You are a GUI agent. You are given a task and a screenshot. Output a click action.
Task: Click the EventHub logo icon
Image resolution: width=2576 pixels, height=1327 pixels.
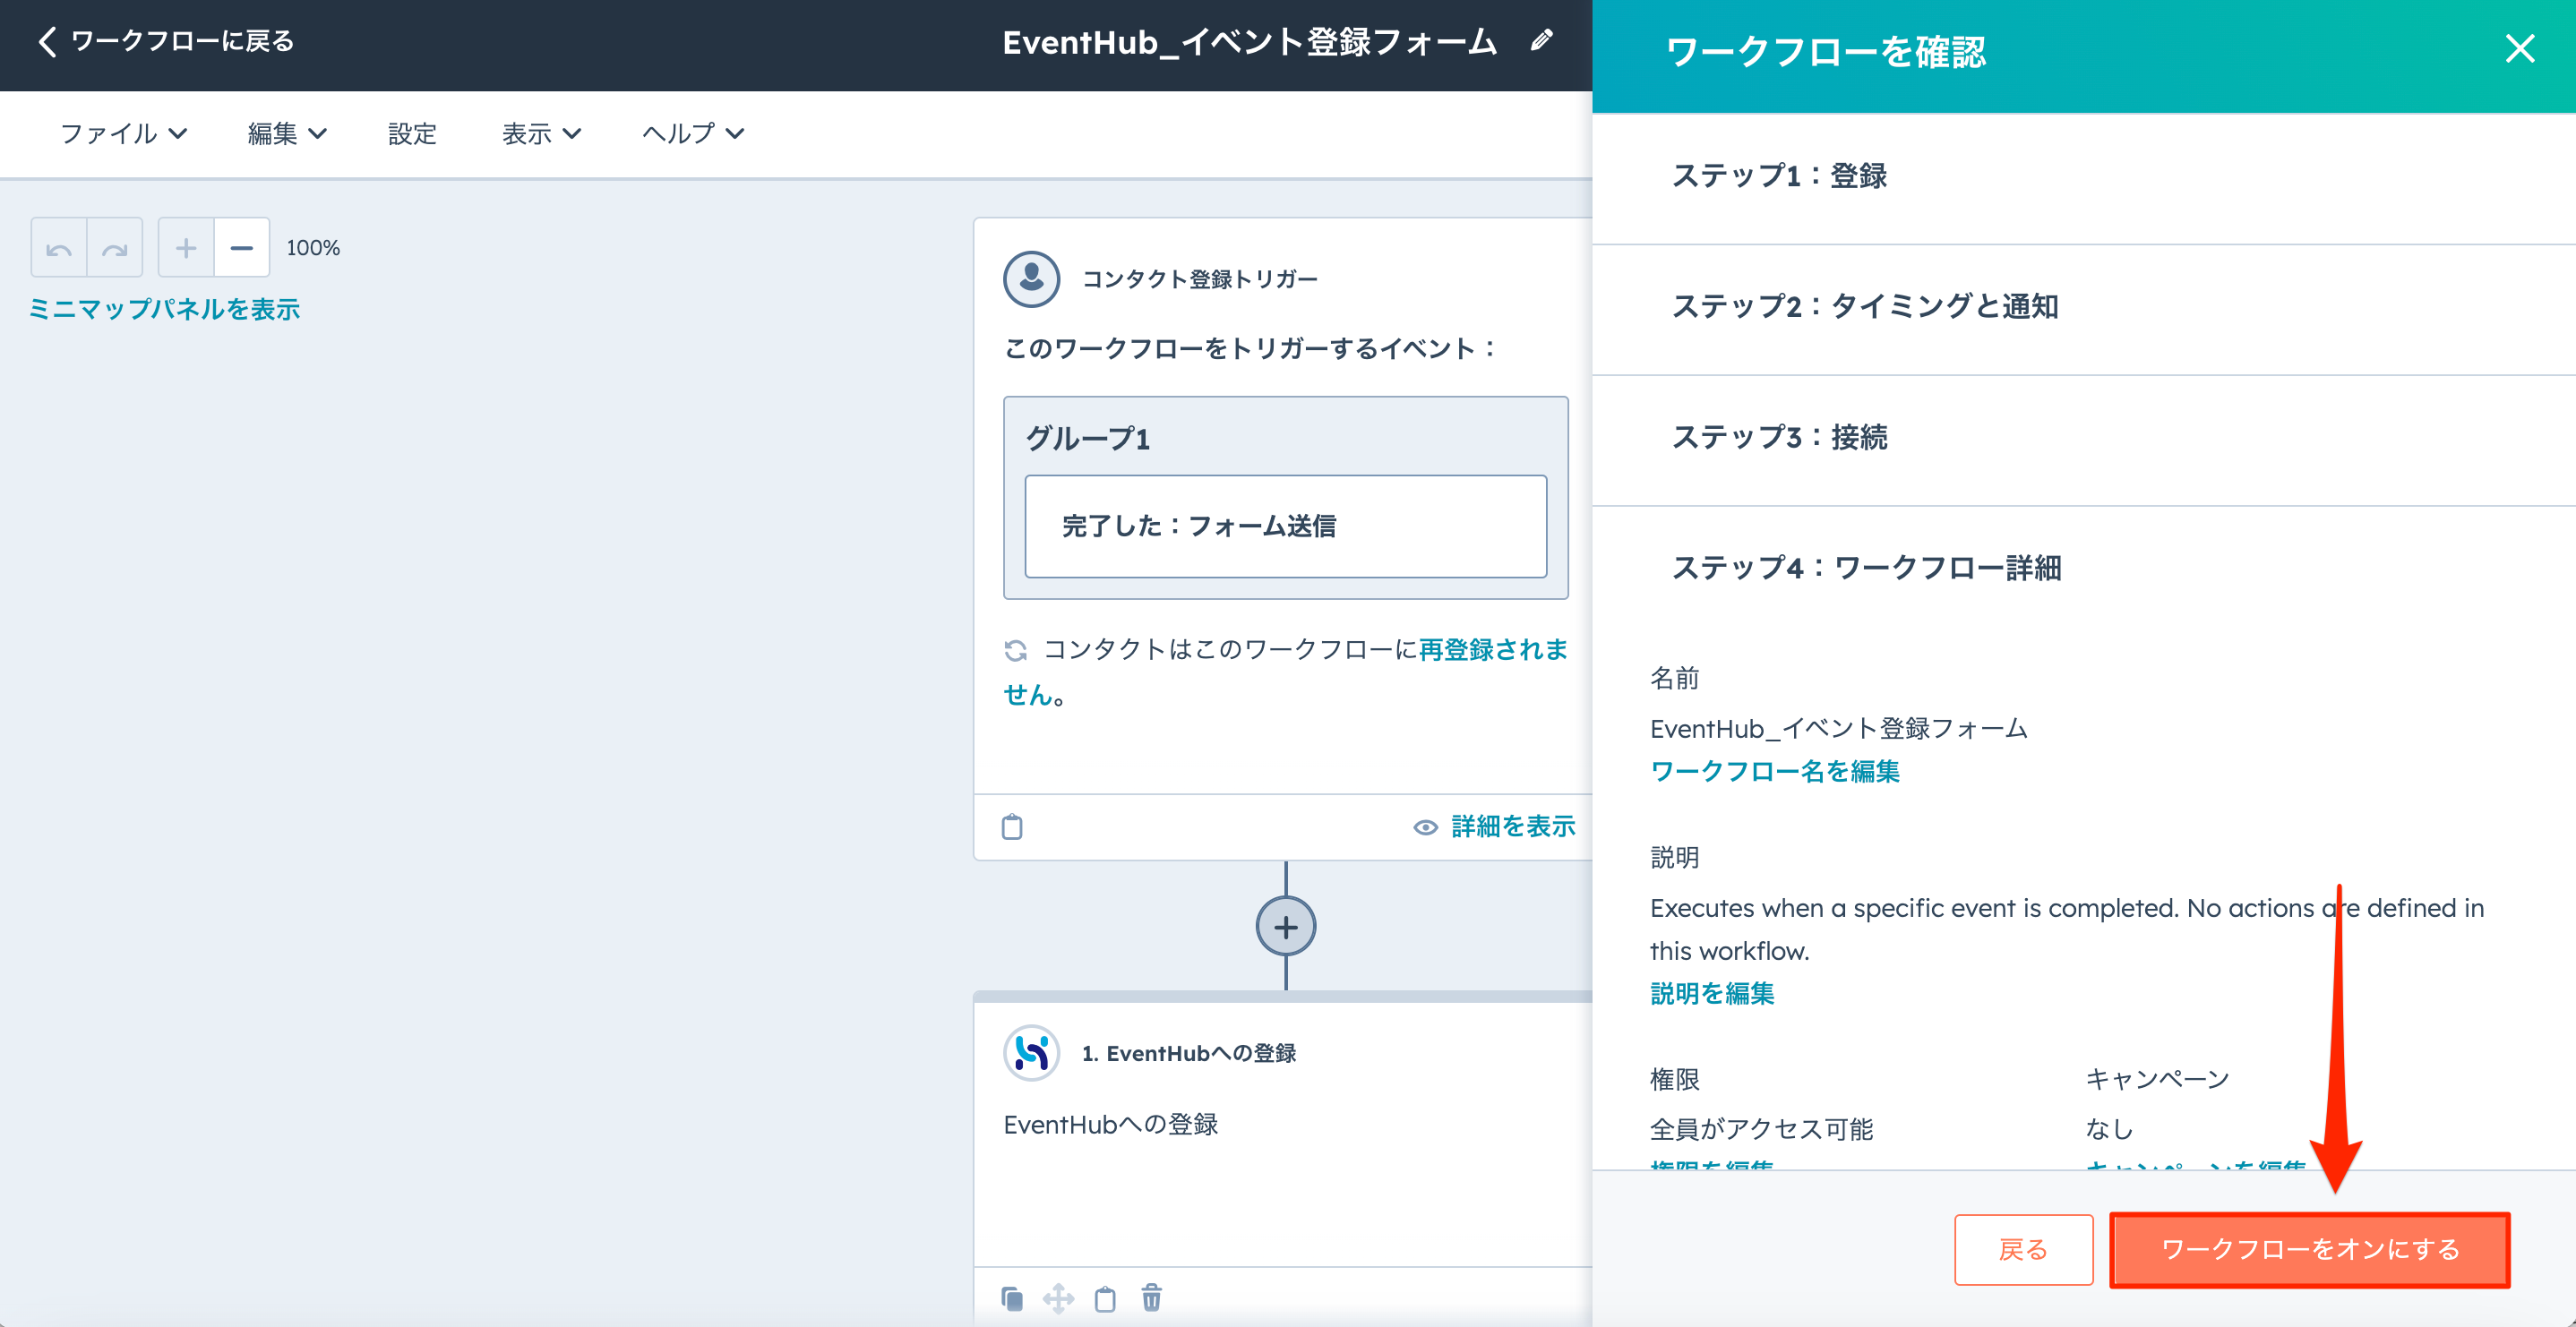(x=1031, y=1053)
